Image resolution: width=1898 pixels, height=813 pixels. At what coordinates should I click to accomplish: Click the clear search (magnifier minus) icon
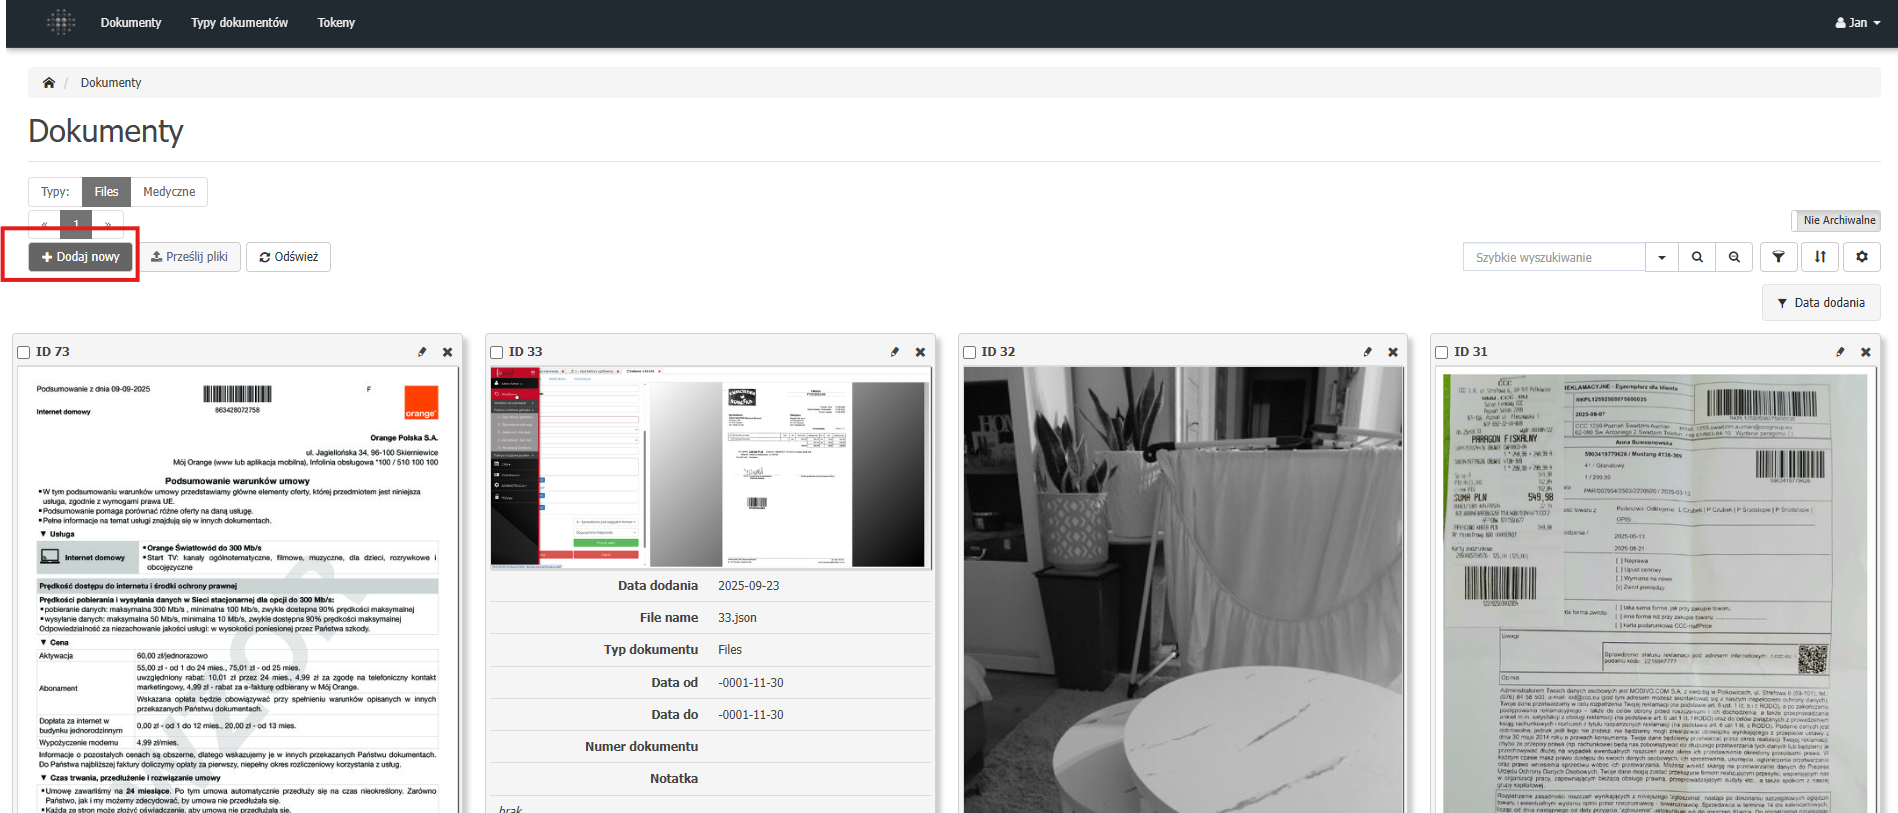(x=1734, y=257)
